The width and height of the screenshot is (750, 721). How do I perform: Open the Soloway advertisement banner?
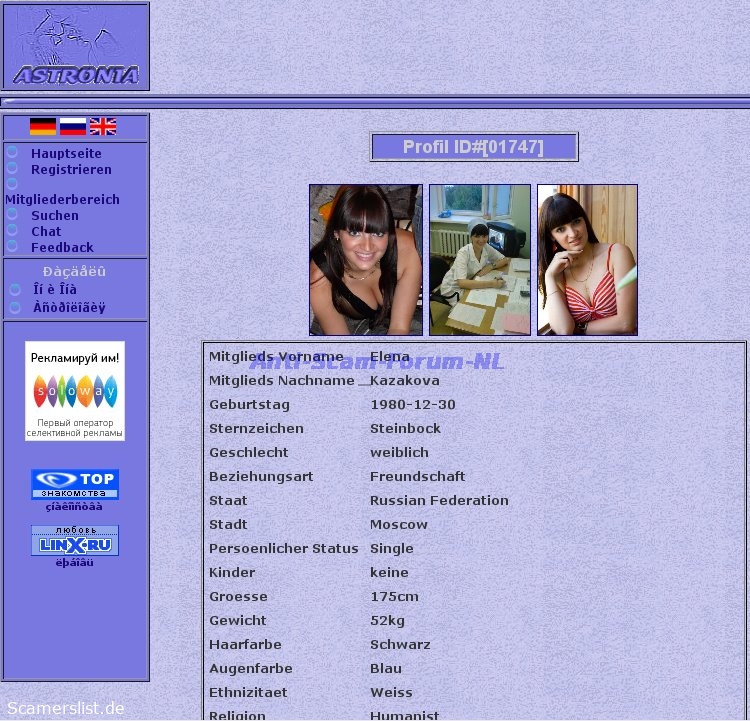75,390
